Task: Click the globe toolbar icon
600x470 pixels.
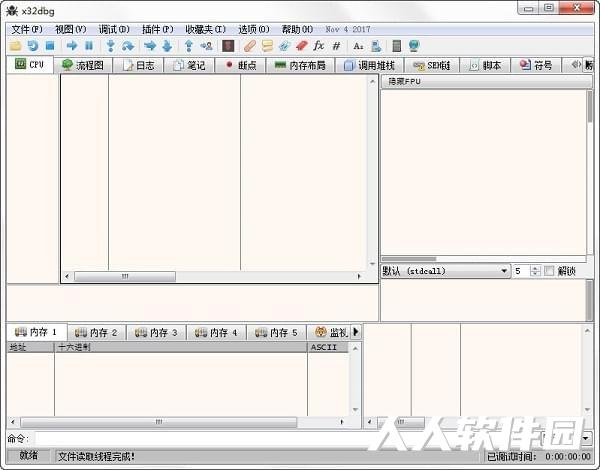Action: click(x=414, y=46)
